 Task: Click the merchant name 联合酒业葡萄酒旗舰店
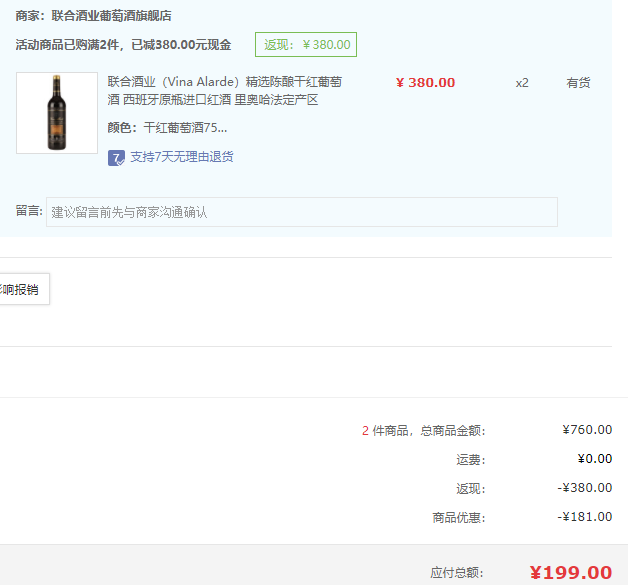111,16
